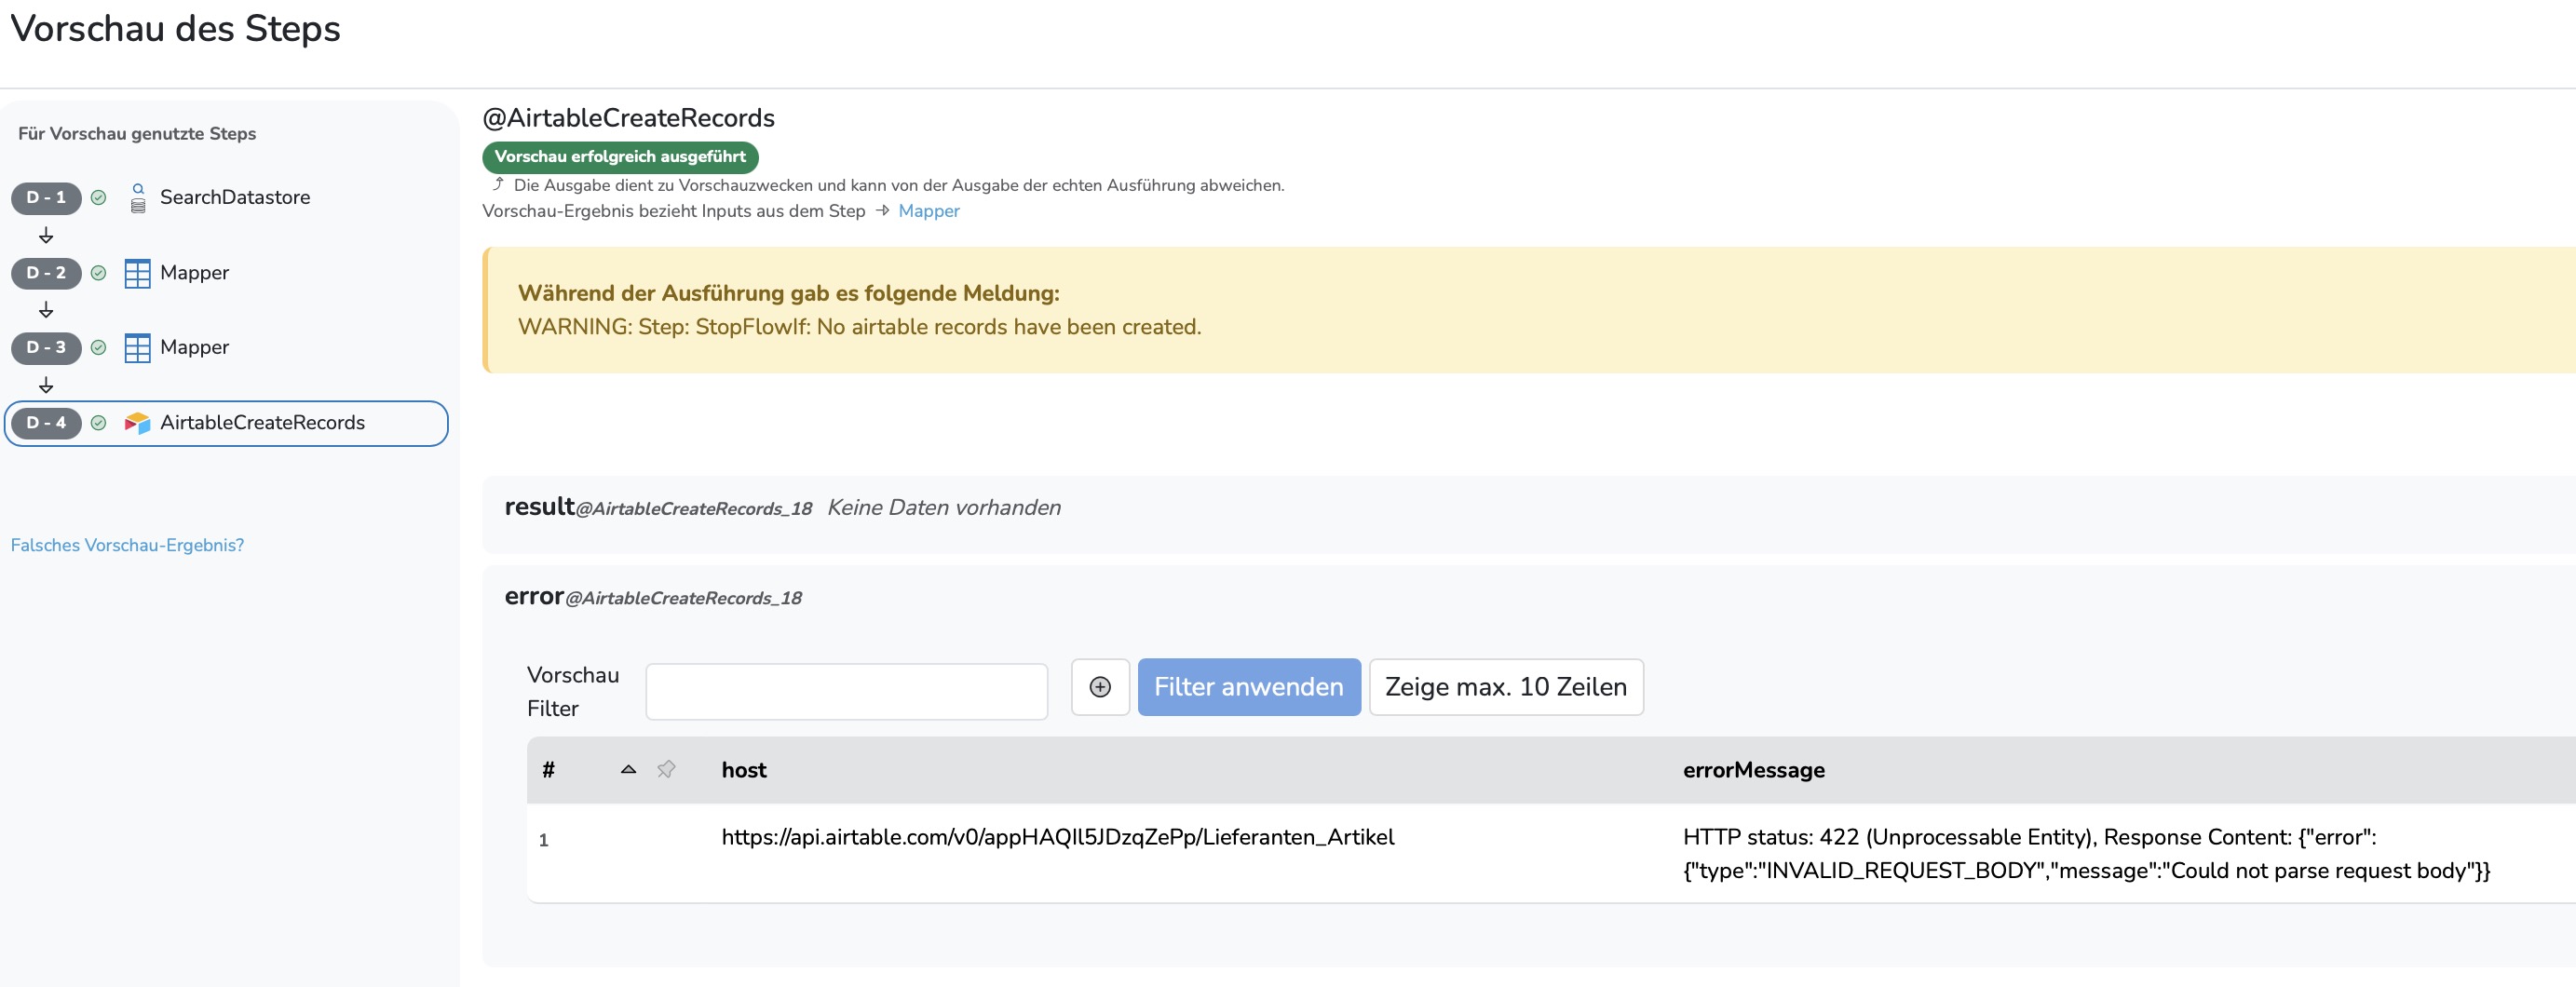Click the D - 4 step badge
The height and width of the screenshot is (987, 2576).
click(46, 423)
